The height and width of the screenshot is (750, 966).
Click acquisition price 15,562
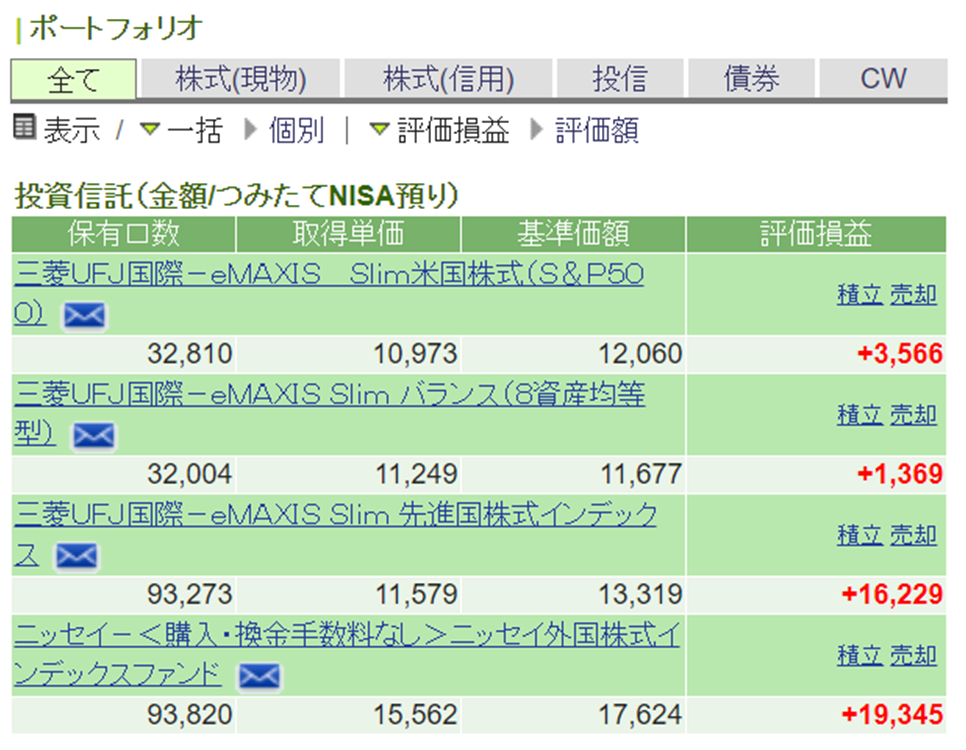(x=416, y=715)
